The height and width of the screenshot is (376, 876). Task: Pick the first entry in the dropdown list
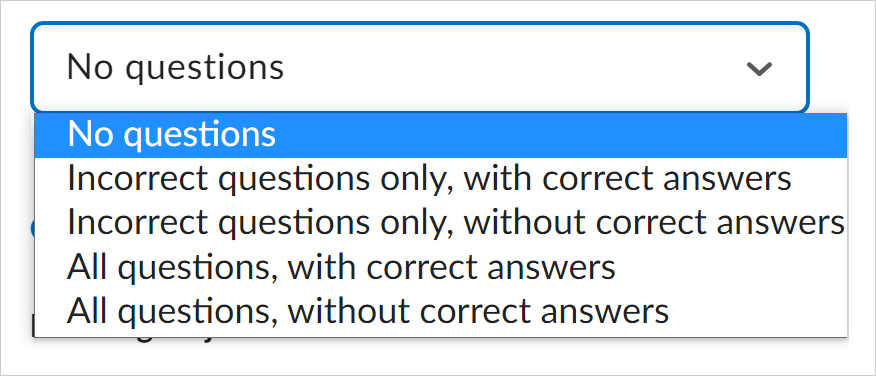[441, 135]
